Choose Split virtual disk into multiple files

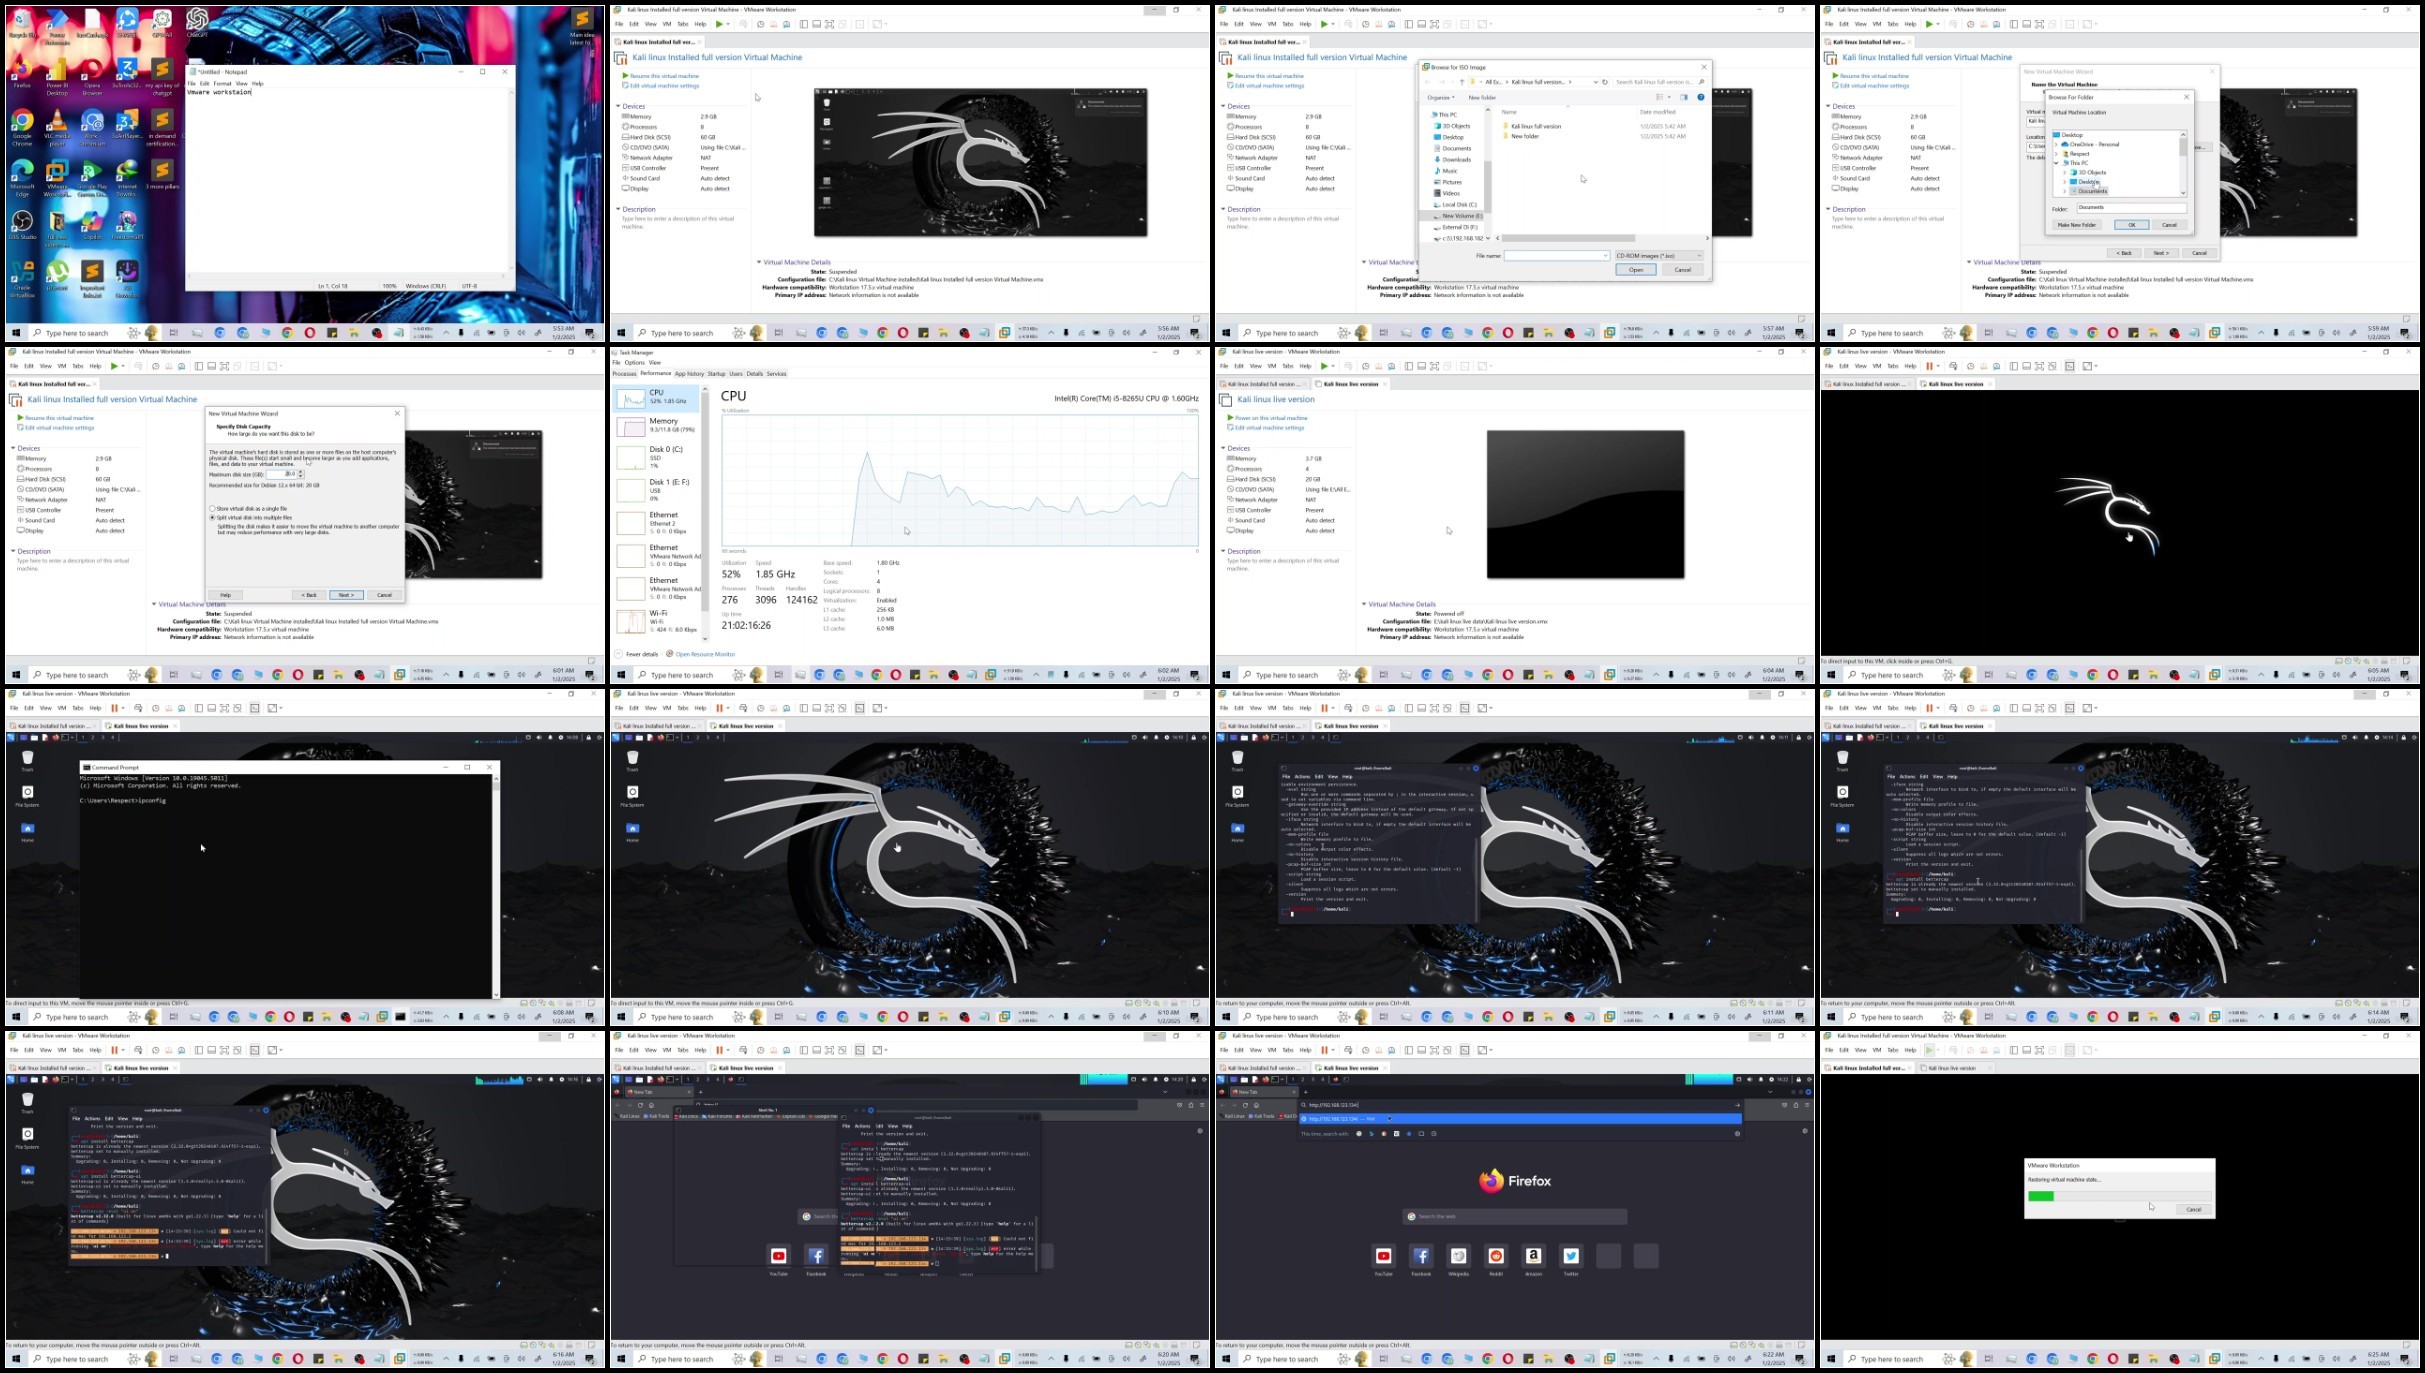click(x=251, y=517)
